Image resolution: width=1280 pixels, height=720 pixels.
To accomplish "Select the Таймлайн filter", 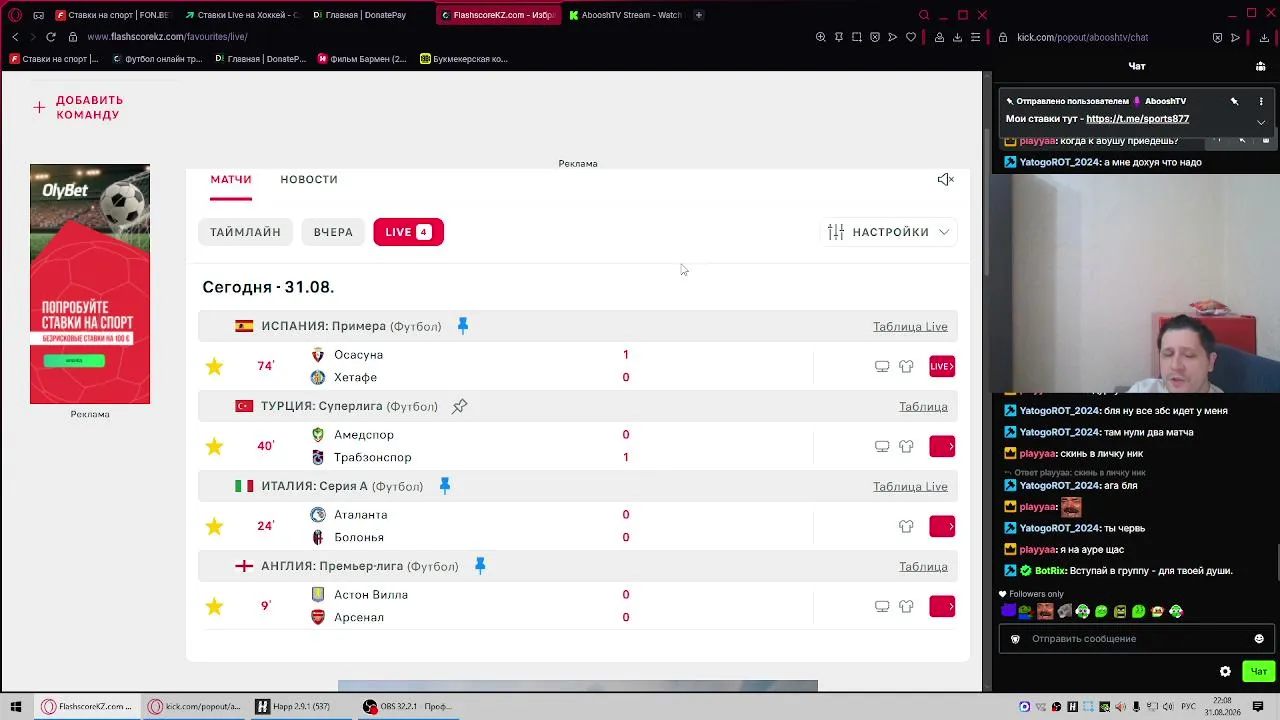I will click(x=245, y=232).
